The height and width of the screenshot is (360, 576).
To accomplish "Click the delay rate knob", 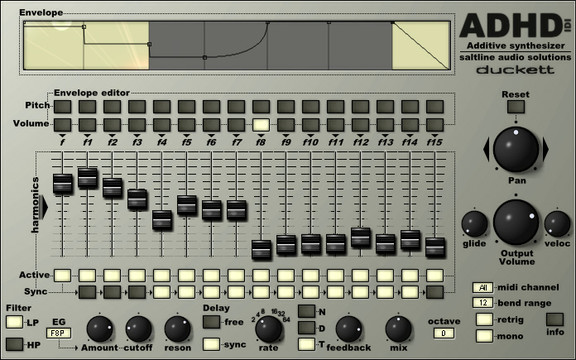I will tap(269, 329).
